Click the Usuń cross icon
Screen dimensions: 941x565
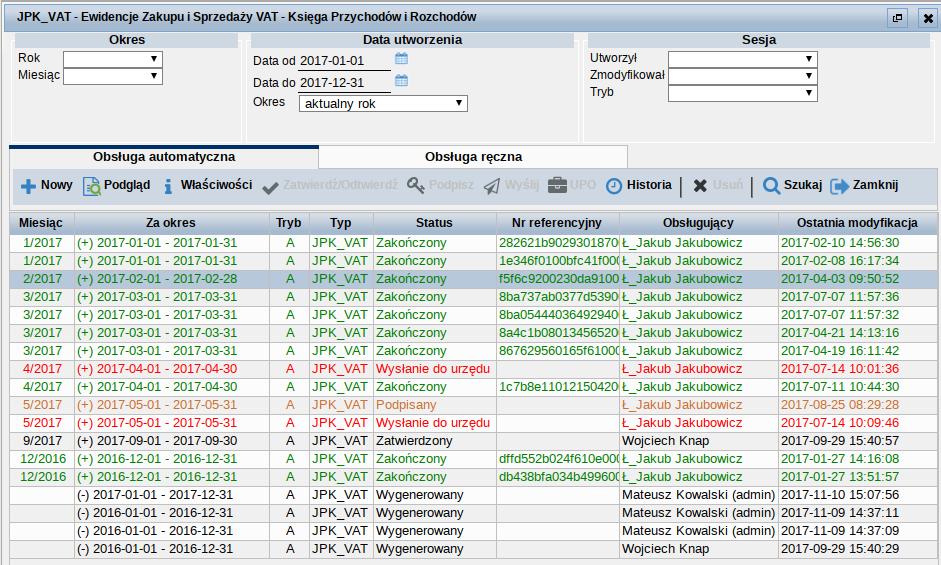(x=700, y=186)
